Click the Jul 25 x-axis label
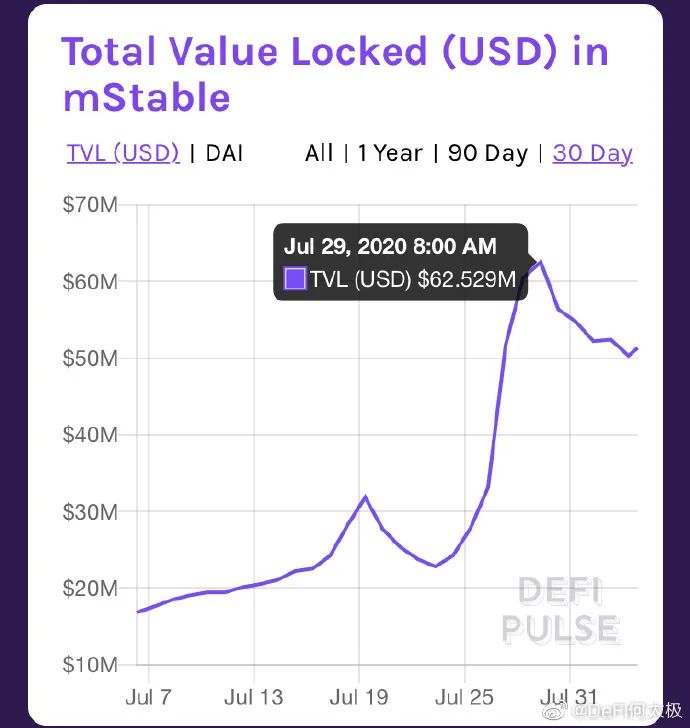Screen dimensions: 690x728 (x=464, y=696)
